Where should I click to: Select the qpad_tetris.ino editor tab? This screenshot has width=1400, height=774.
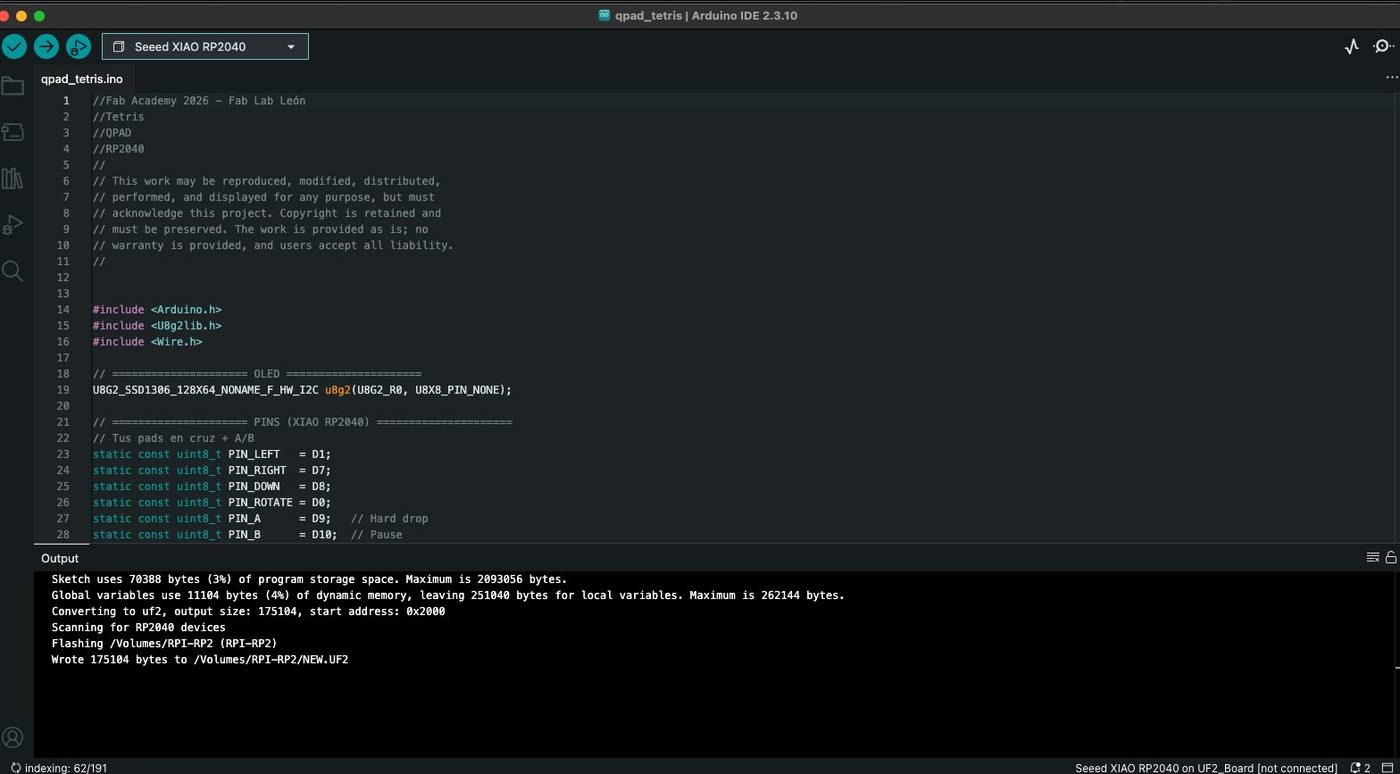point(82,79)
